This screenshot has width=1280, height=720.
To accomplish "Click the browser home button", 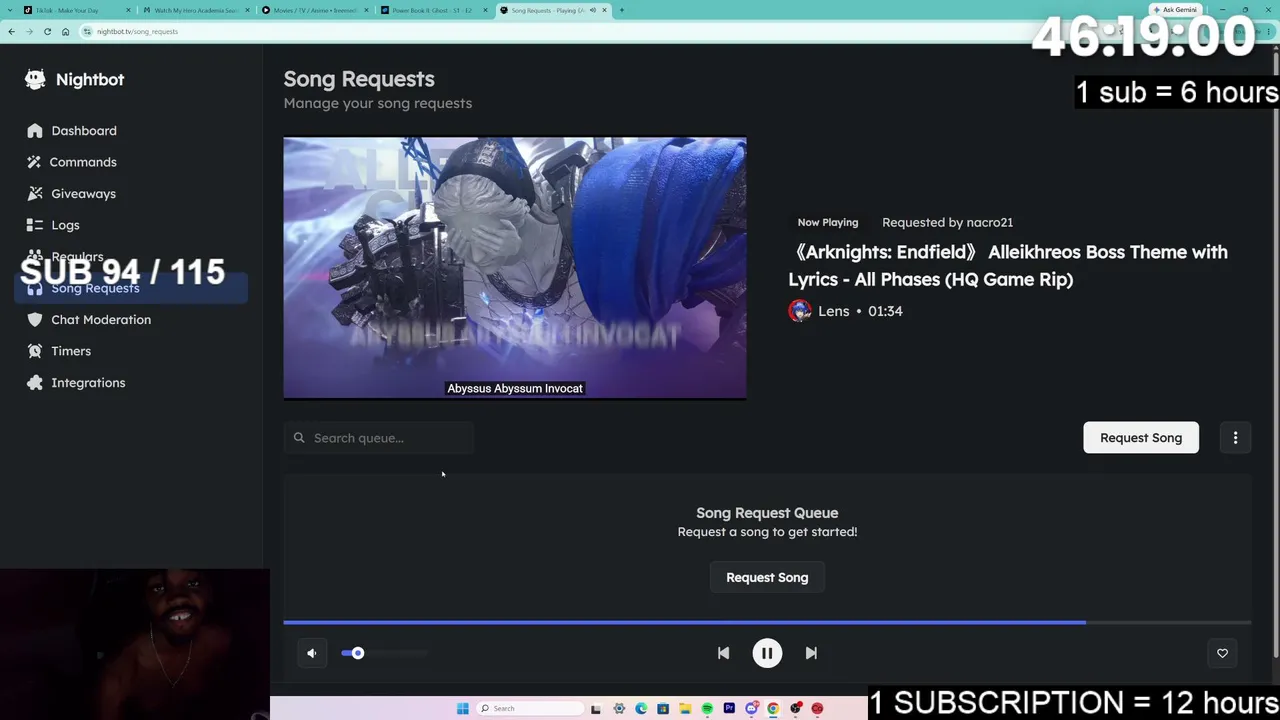I will (65, 31).
